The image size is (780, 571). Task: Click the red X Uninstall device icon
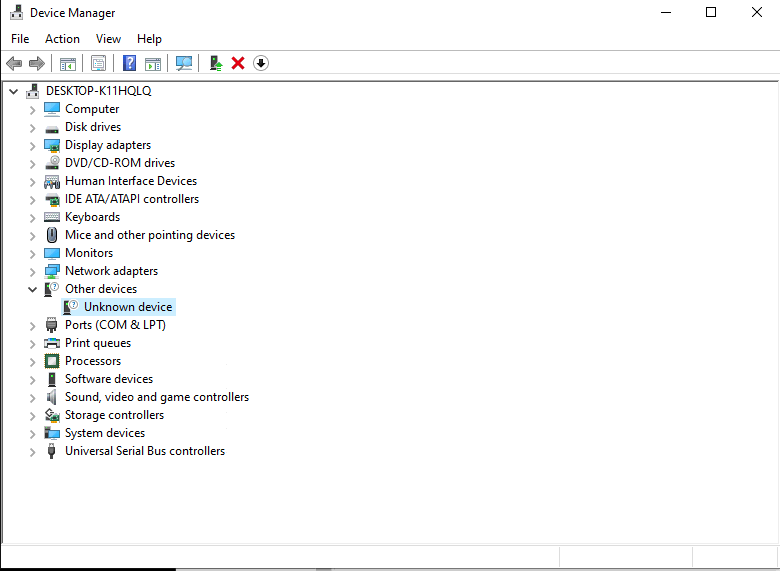[x=238, y=63]
